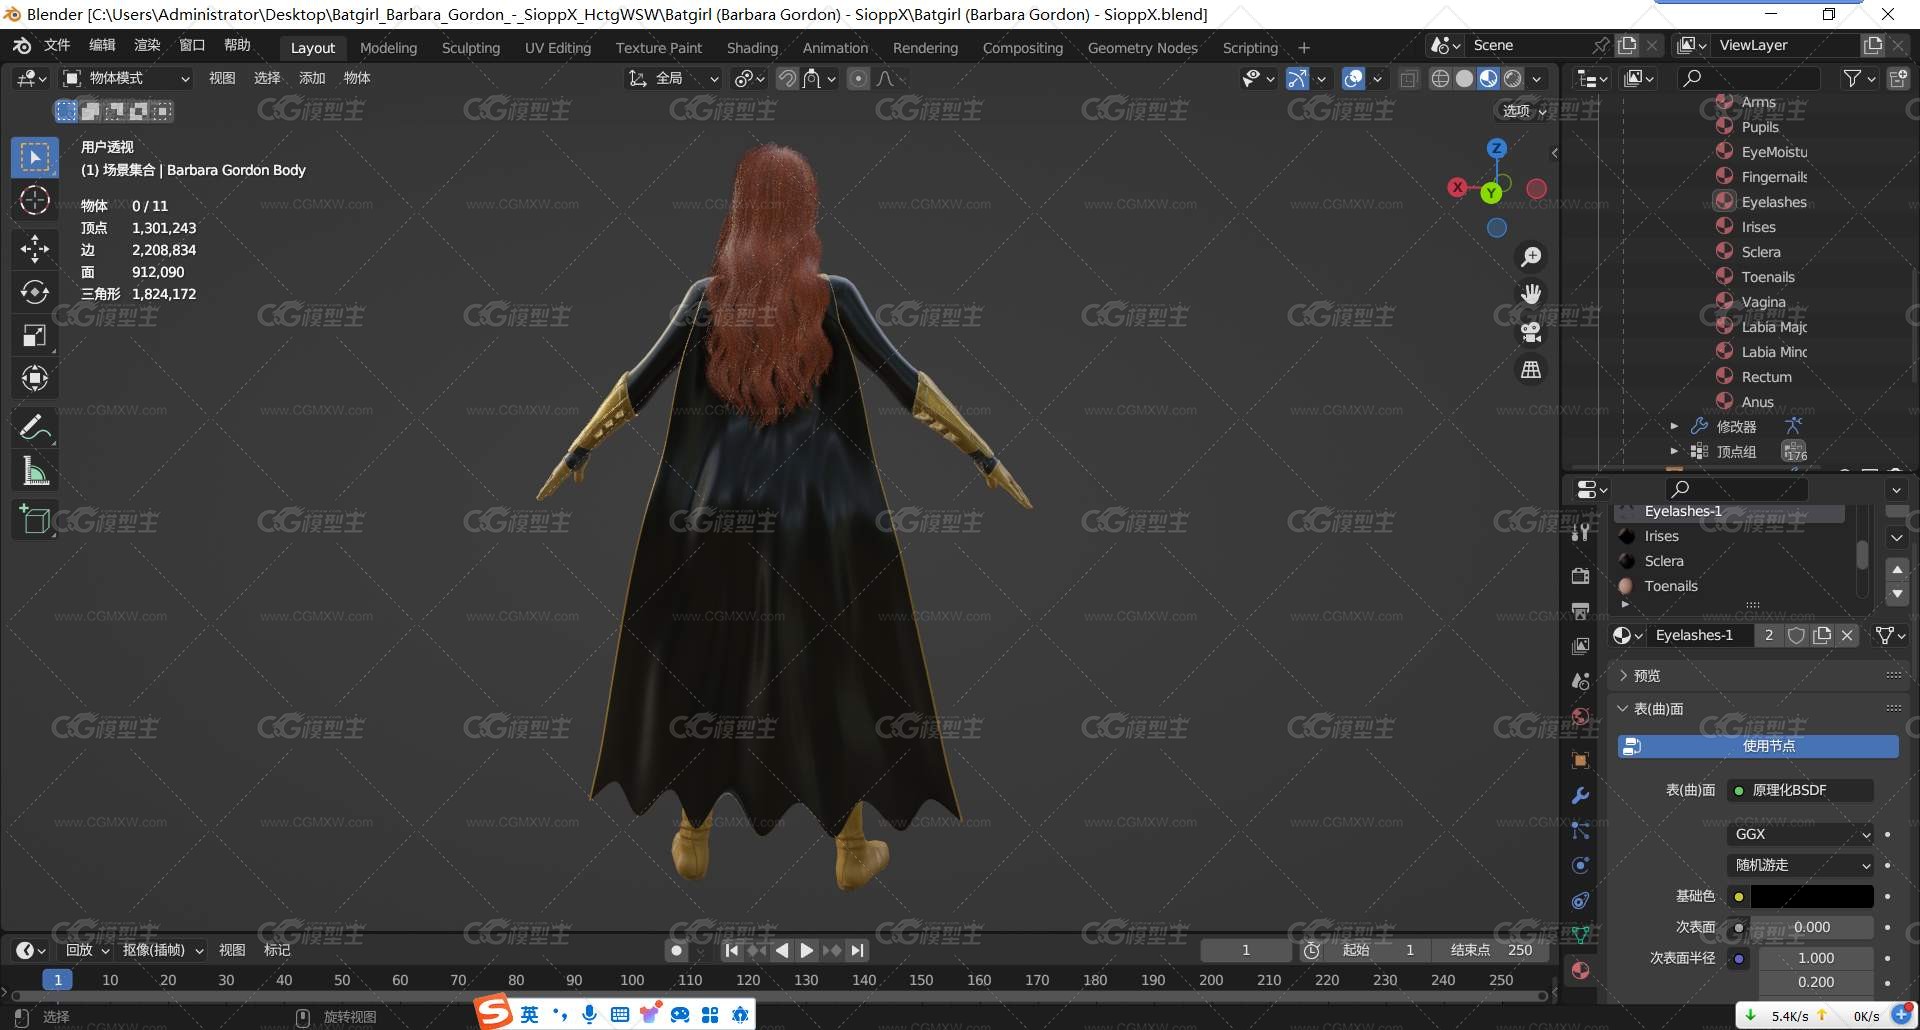Open the Tool properties tab
Viewport: 1920px width, 1030px height.
[x=1580, y=532]
